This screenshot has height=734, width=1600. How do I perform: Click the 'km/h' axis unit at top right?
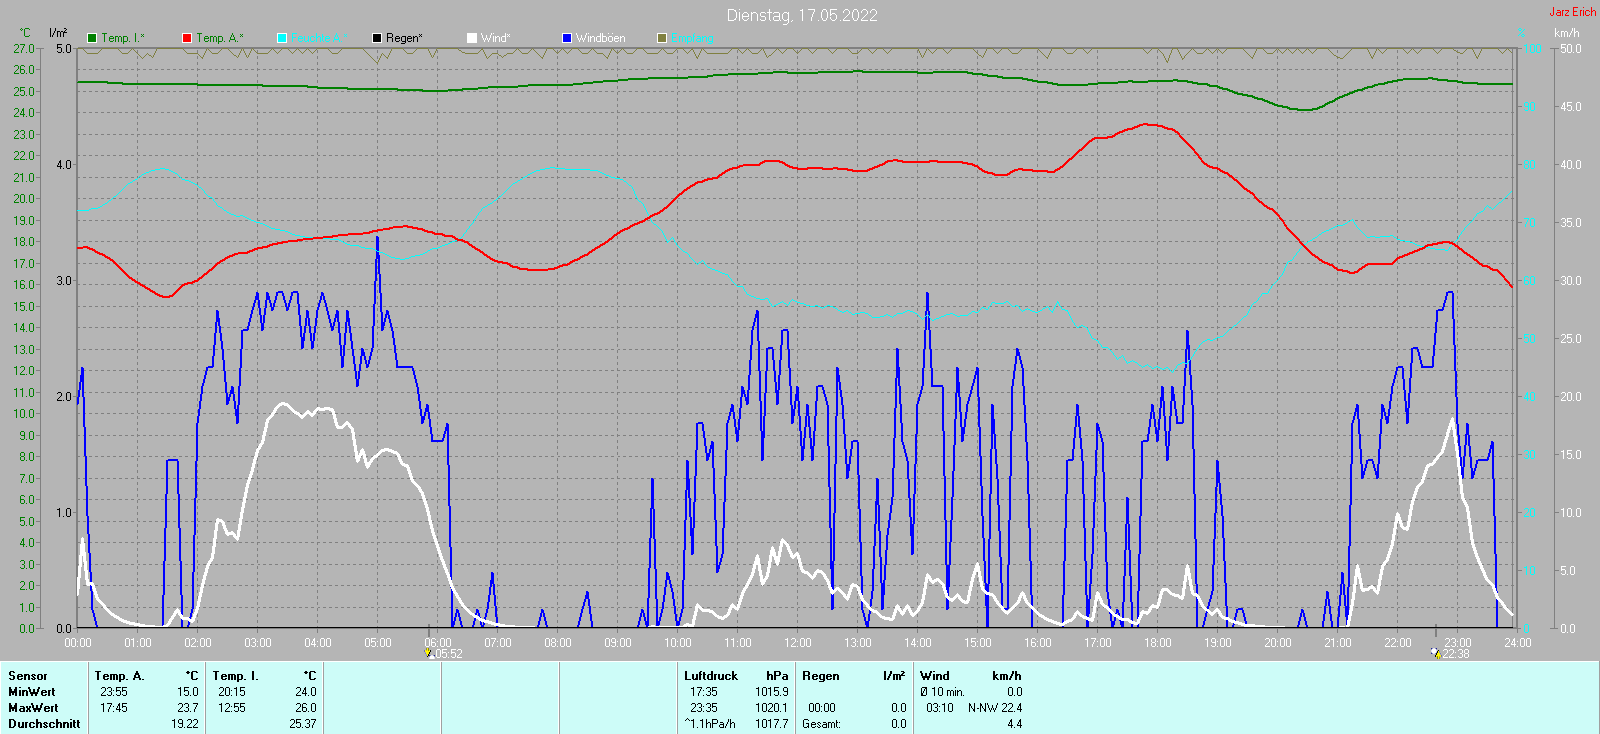(1567, 33)
